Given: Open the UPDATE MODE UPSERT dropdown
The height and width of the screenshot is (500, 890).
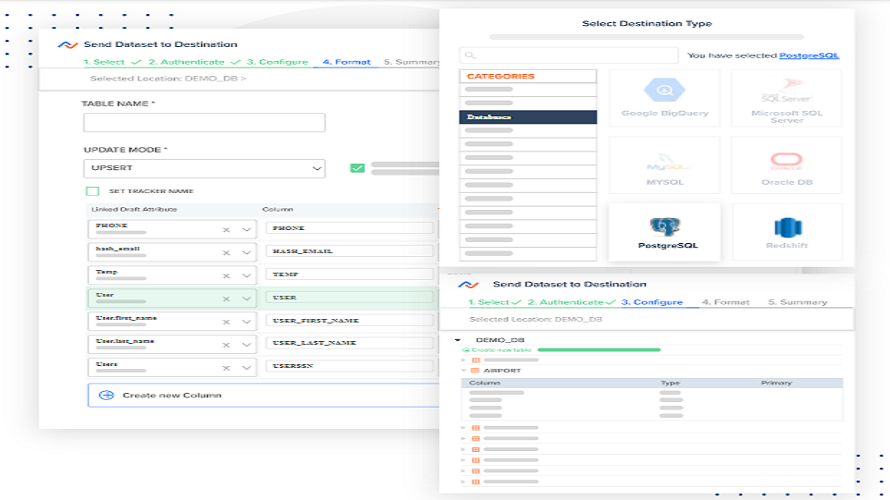Looking at the screenshot, I should (204, 169).
